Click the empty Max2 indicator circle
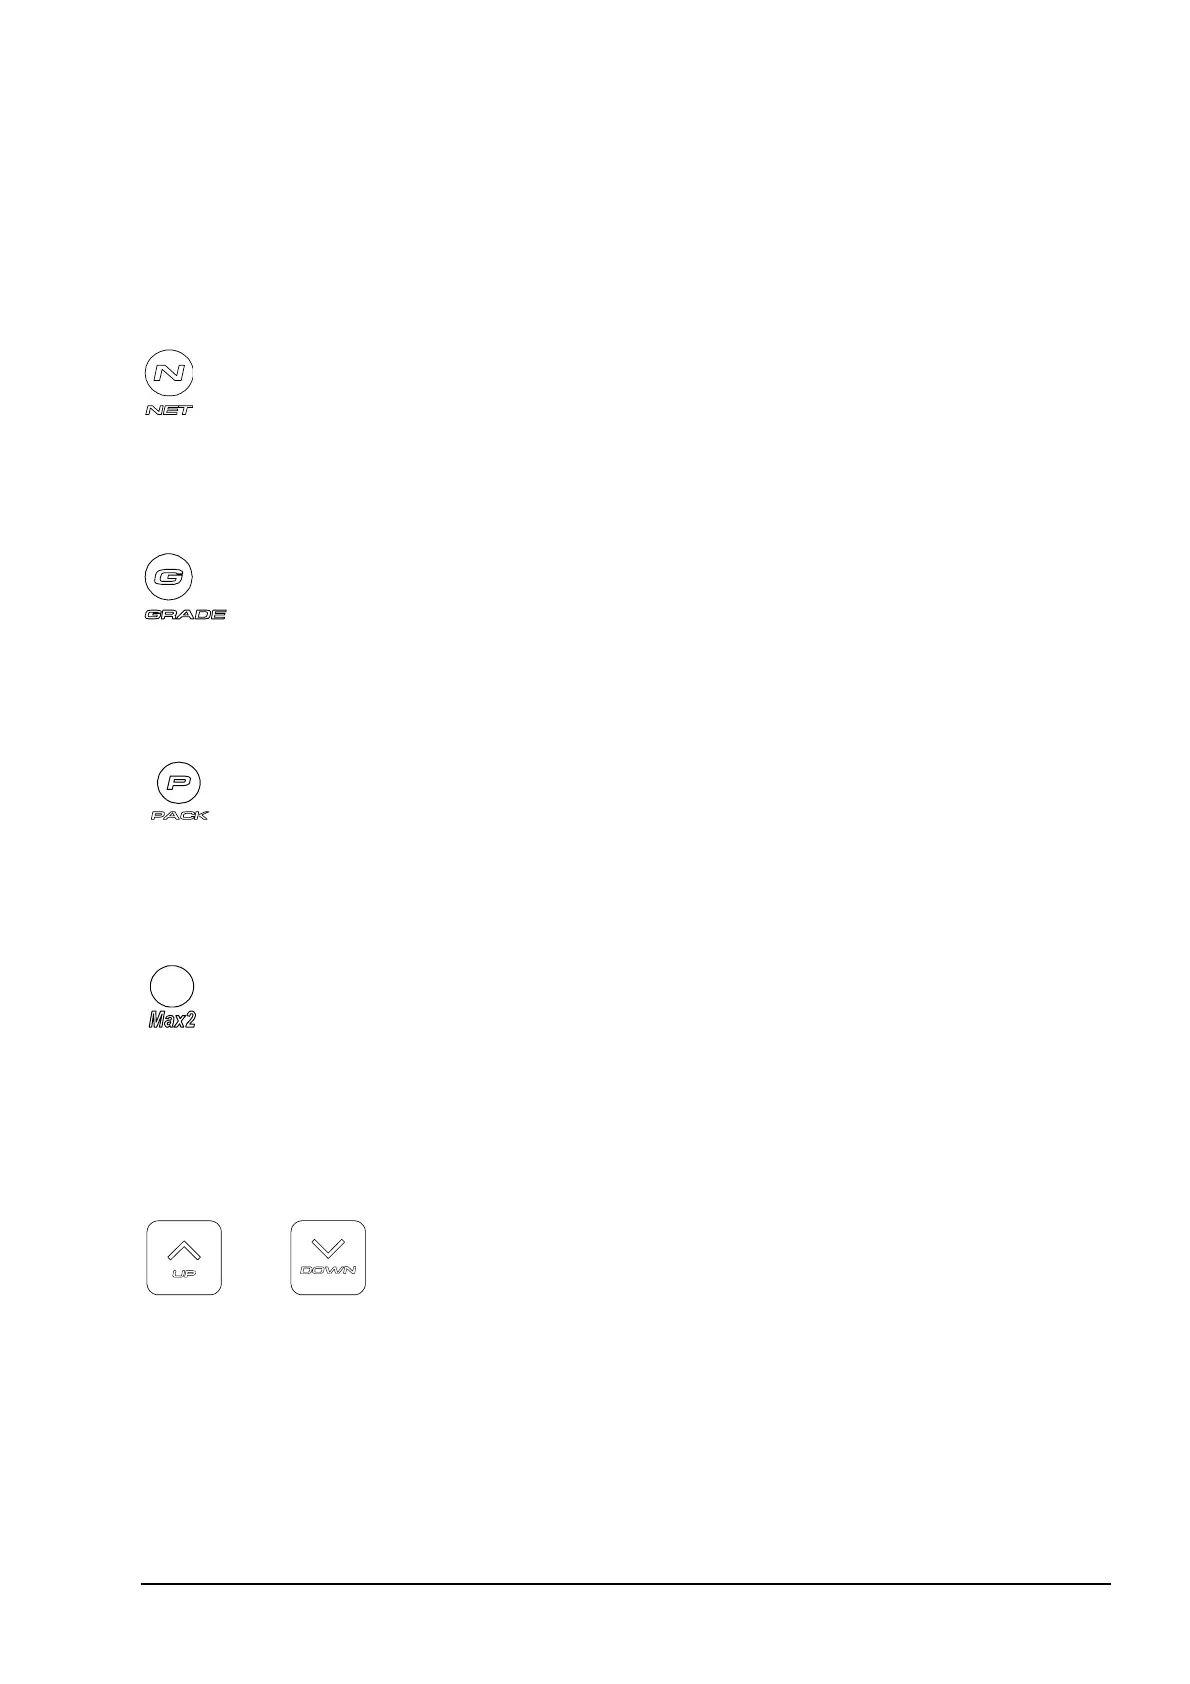 pos(171,986)
